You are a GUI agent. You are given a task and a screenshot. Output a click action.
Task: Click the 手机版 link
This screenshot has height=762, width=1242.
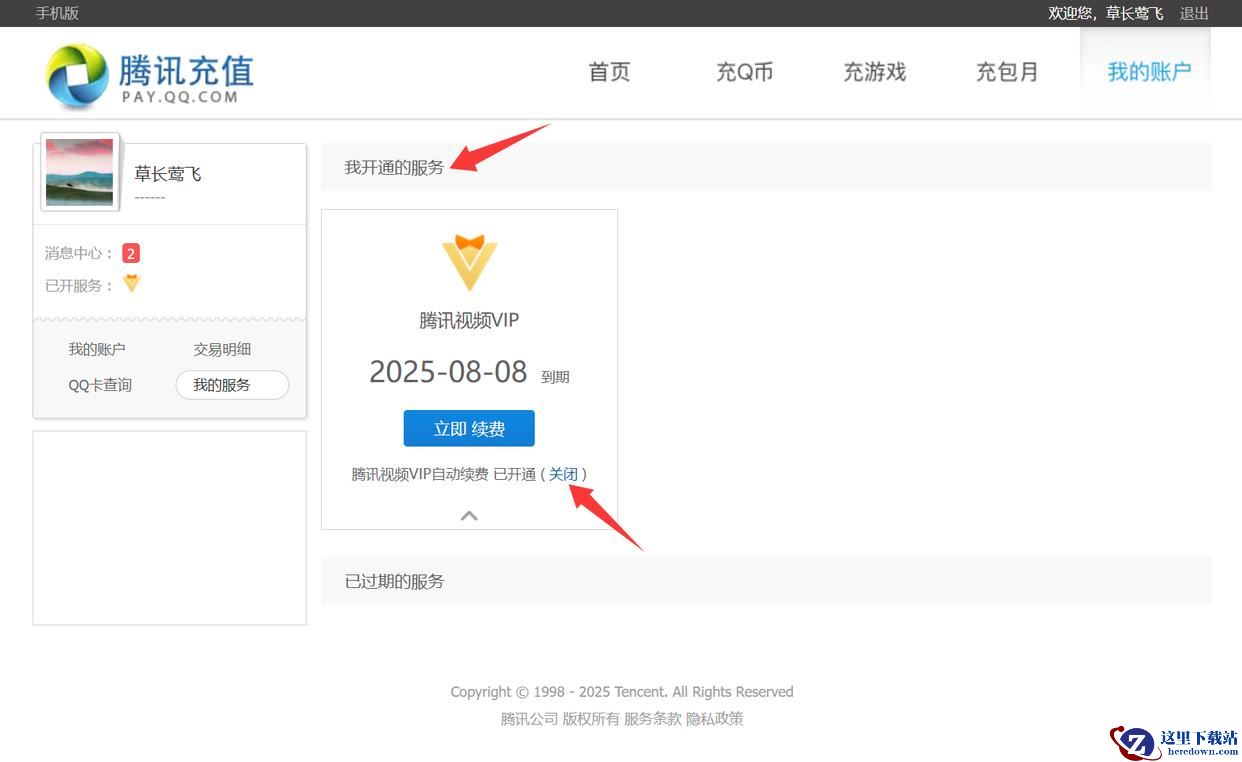(x=57, y=13)
